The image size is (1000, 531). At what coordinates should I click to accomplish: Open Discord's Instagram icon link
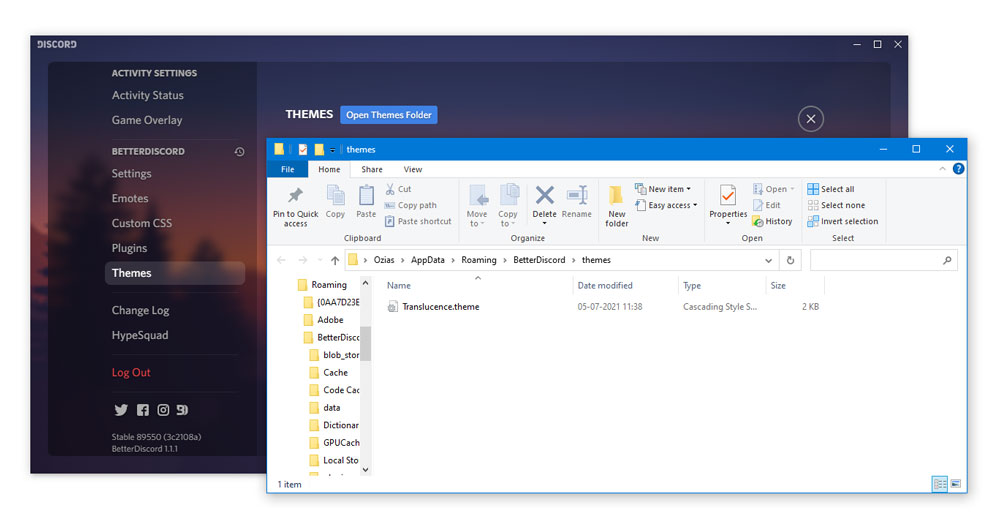[x=163, y=410]
